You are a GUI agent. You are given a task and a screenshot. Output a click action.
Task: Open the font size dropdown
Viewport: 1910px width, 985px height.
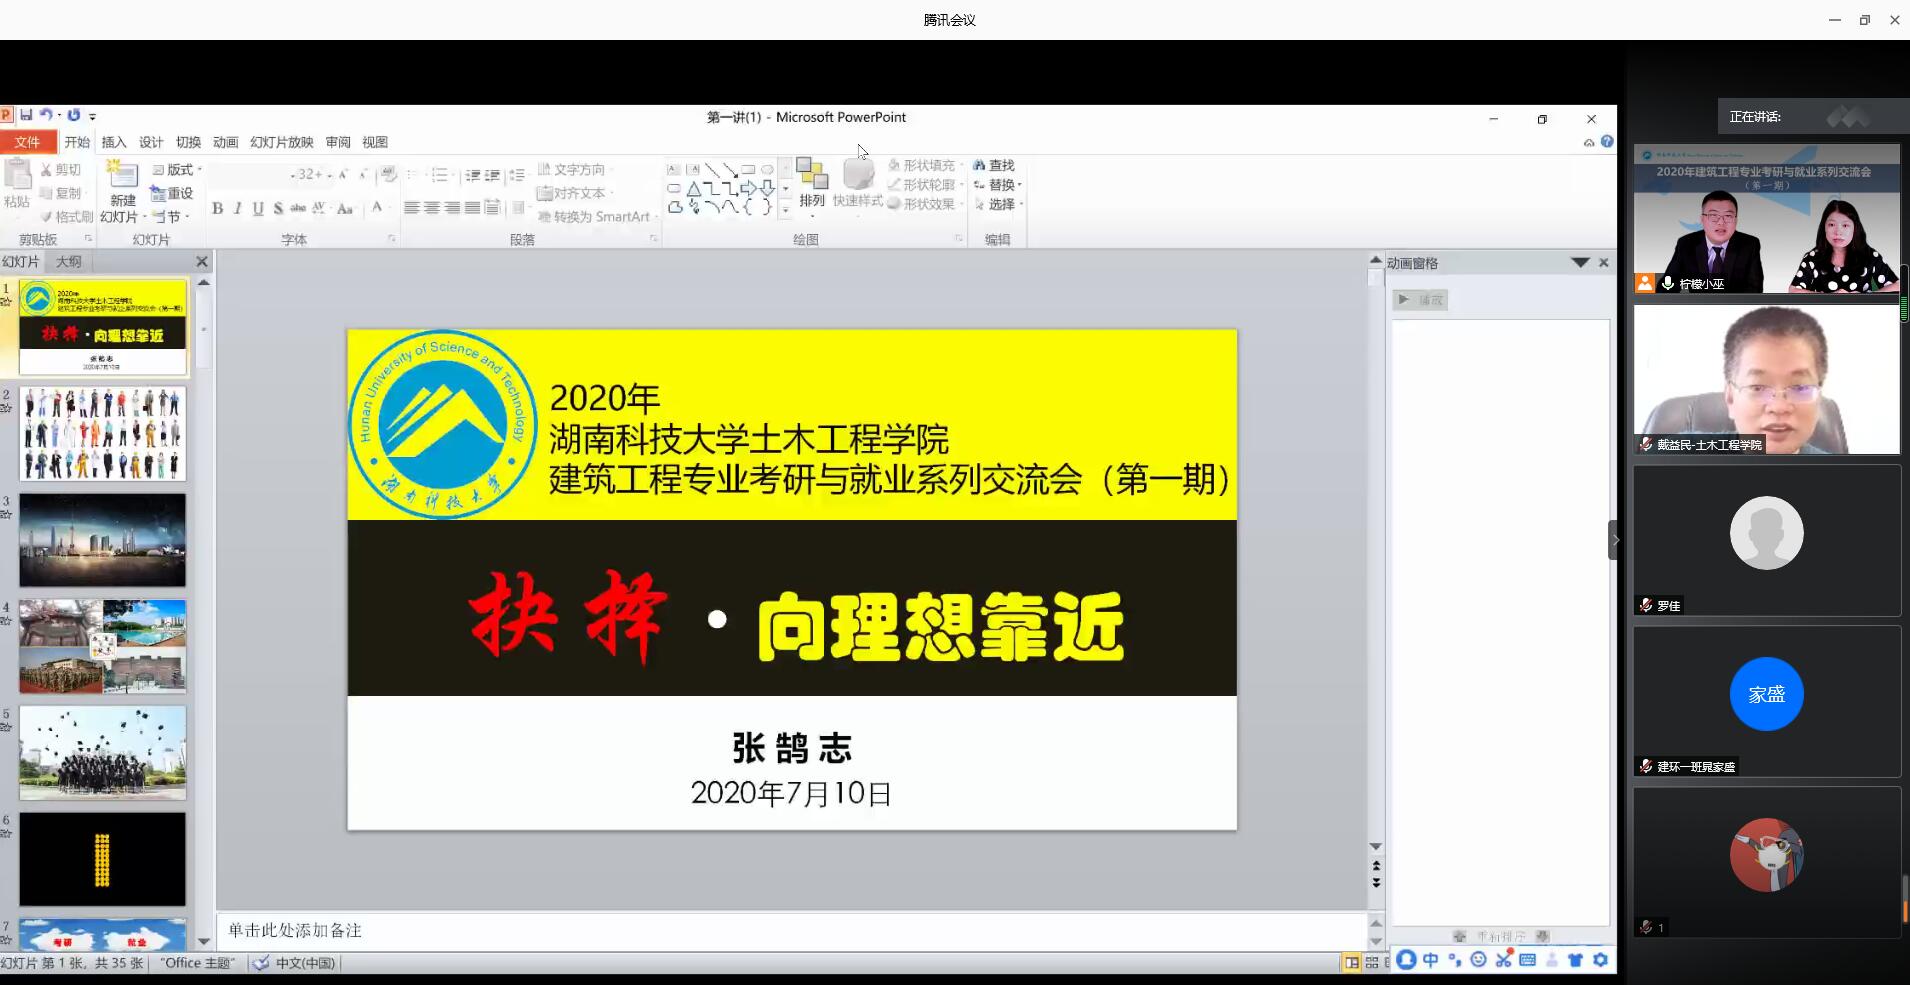coord(327,174)
